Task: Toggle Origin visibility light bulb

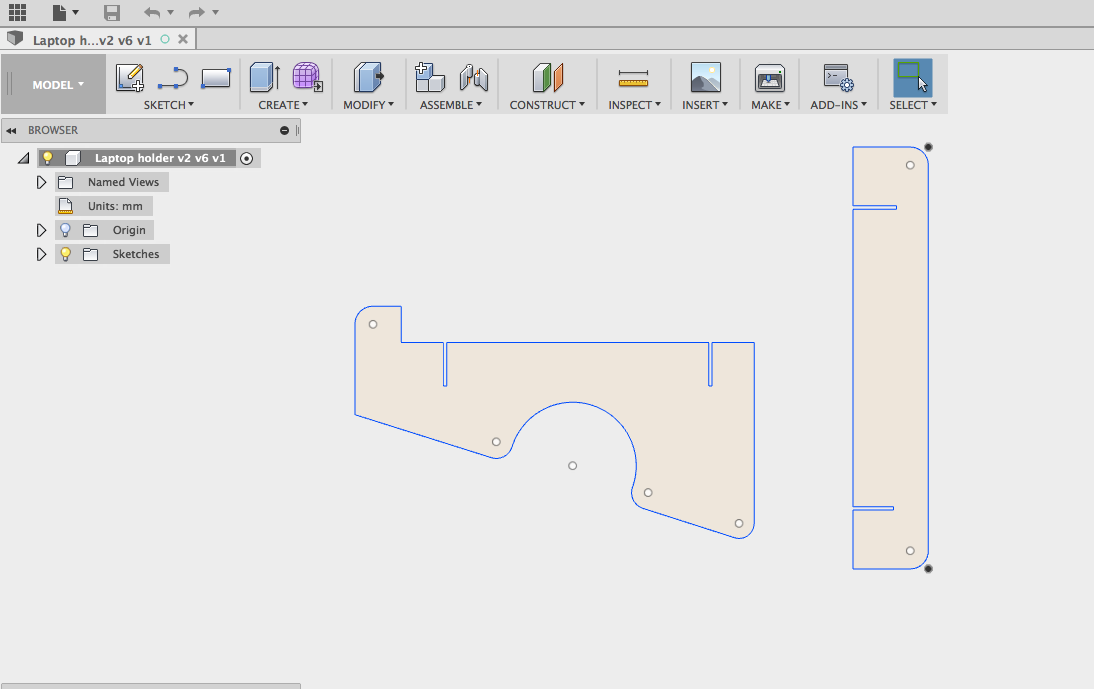Action: coord(66,229)
